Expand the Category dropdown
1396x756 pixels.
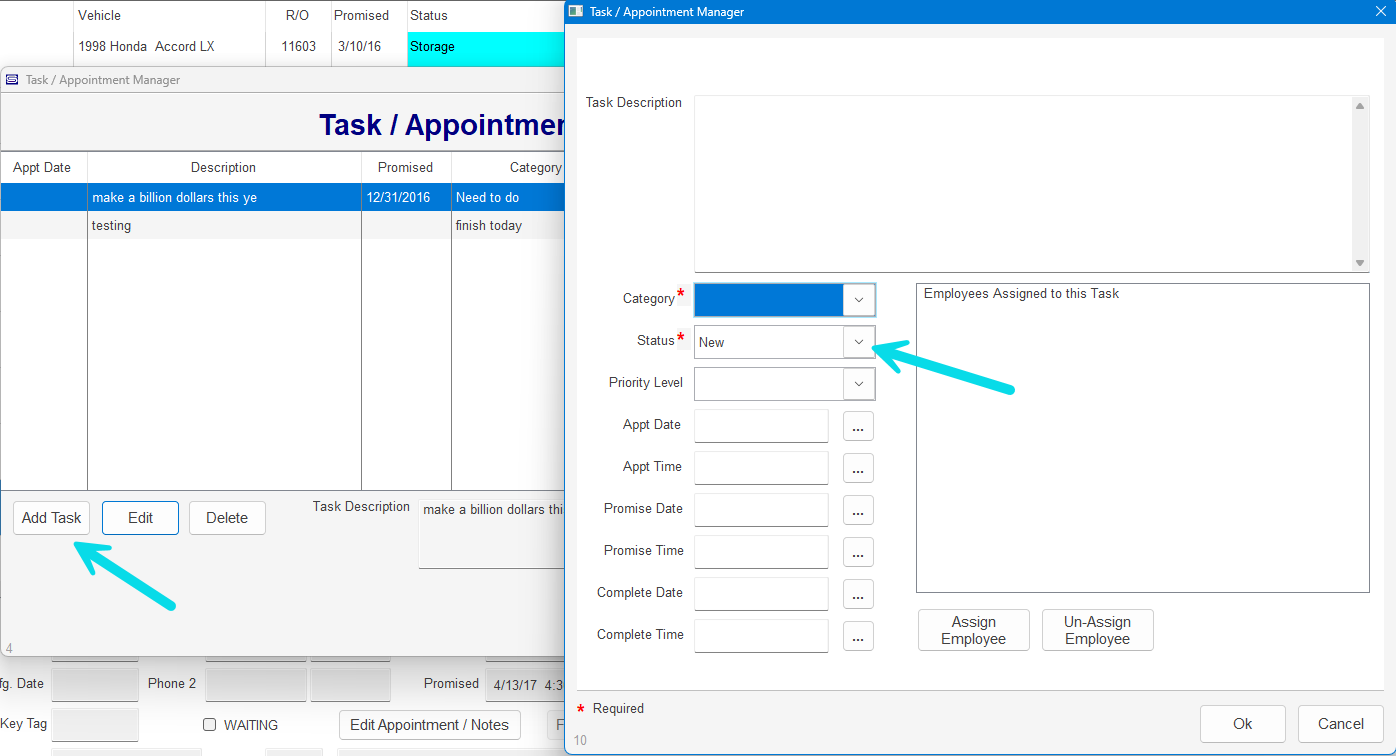coord(858,300)
